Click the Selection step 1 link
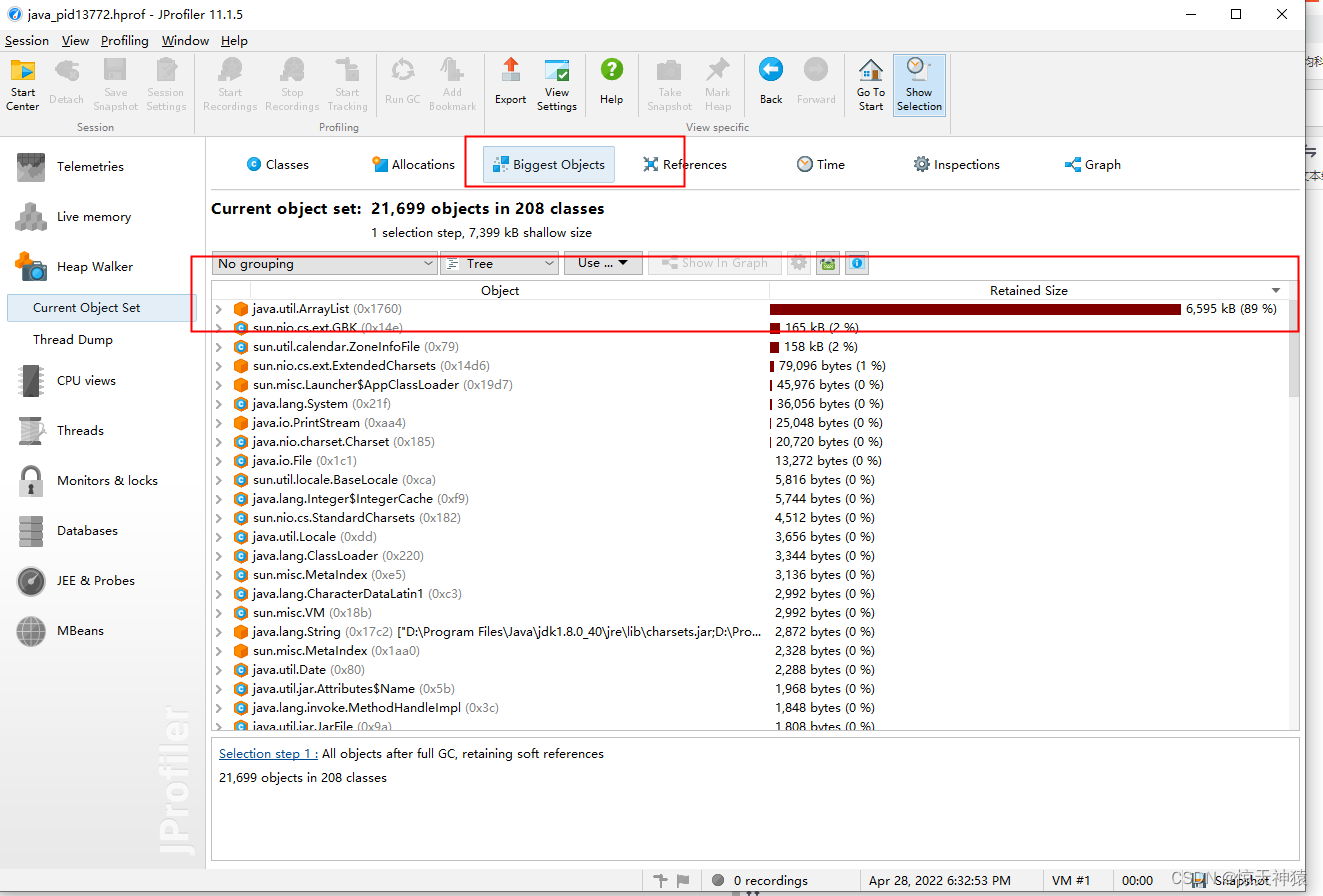This screenshot has width=1323, height=896. [268, 754]
